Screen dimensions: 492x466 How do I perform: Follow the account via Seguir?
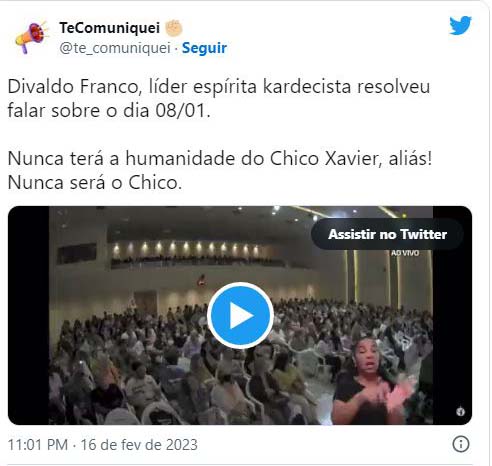point(204,48)
